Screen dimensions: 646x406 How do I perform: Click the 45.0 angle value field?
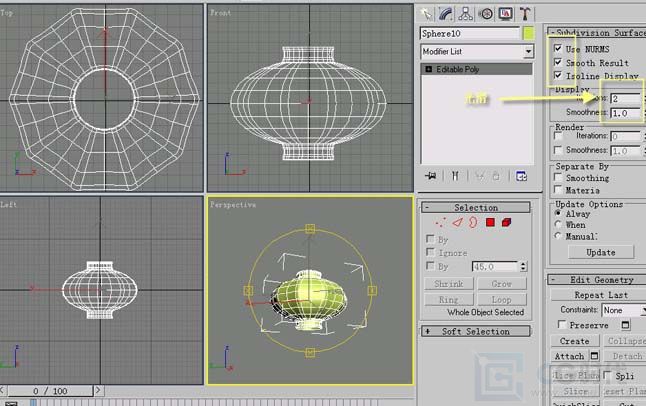pyautogui.click(x=494, y=267)
